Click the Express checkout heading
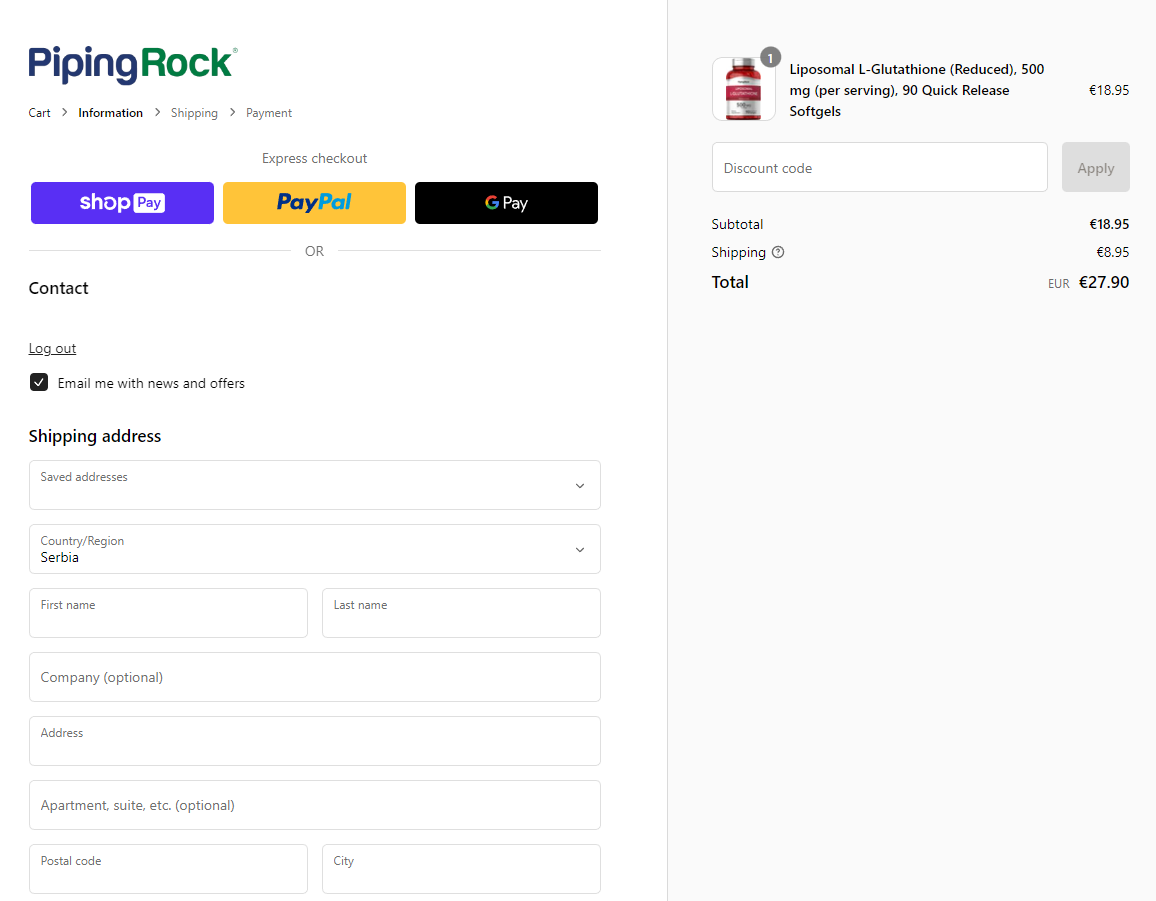The image size is (1156, 901). point(314,159)
